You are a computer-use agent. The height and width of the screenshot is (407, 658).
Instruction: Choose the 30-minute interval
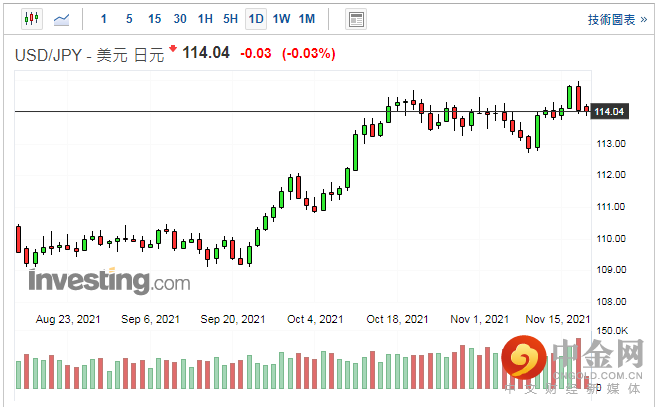tap(179, 19)
